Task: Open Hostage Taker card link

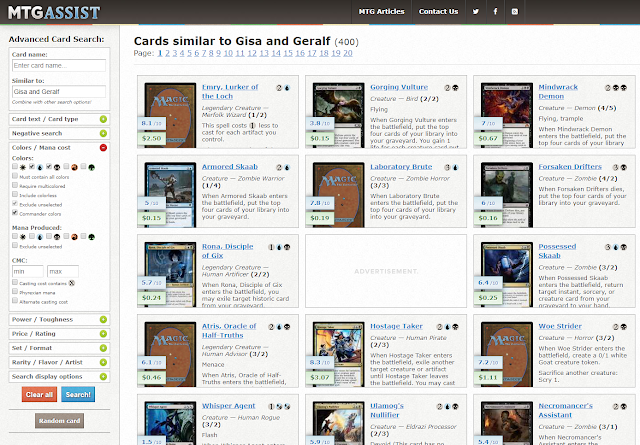Action: click(396, 326)
